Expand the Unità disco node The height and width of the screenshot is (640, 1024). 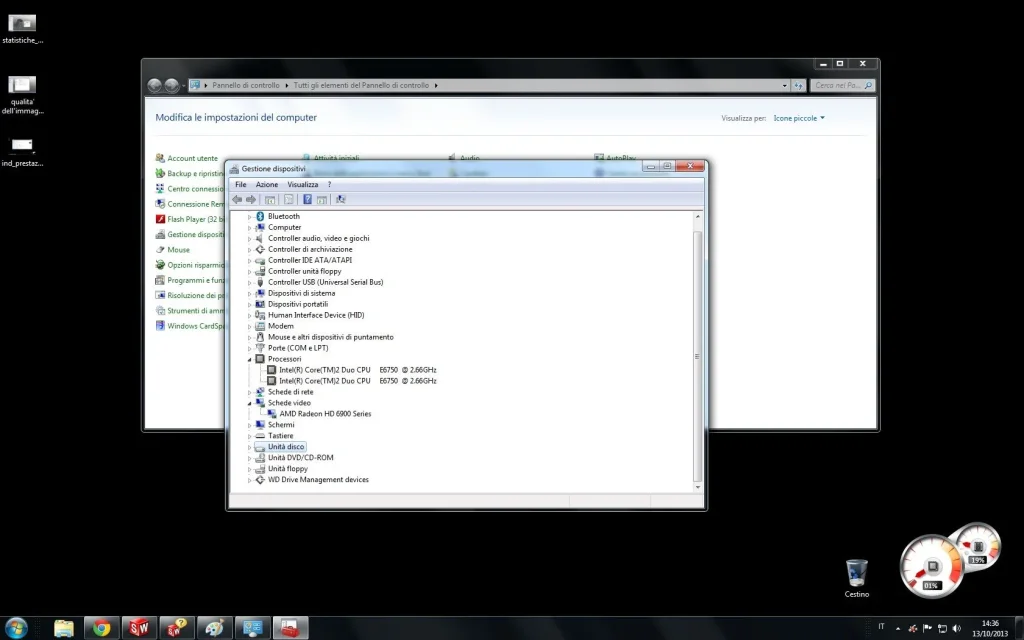[x=249, y=447]
